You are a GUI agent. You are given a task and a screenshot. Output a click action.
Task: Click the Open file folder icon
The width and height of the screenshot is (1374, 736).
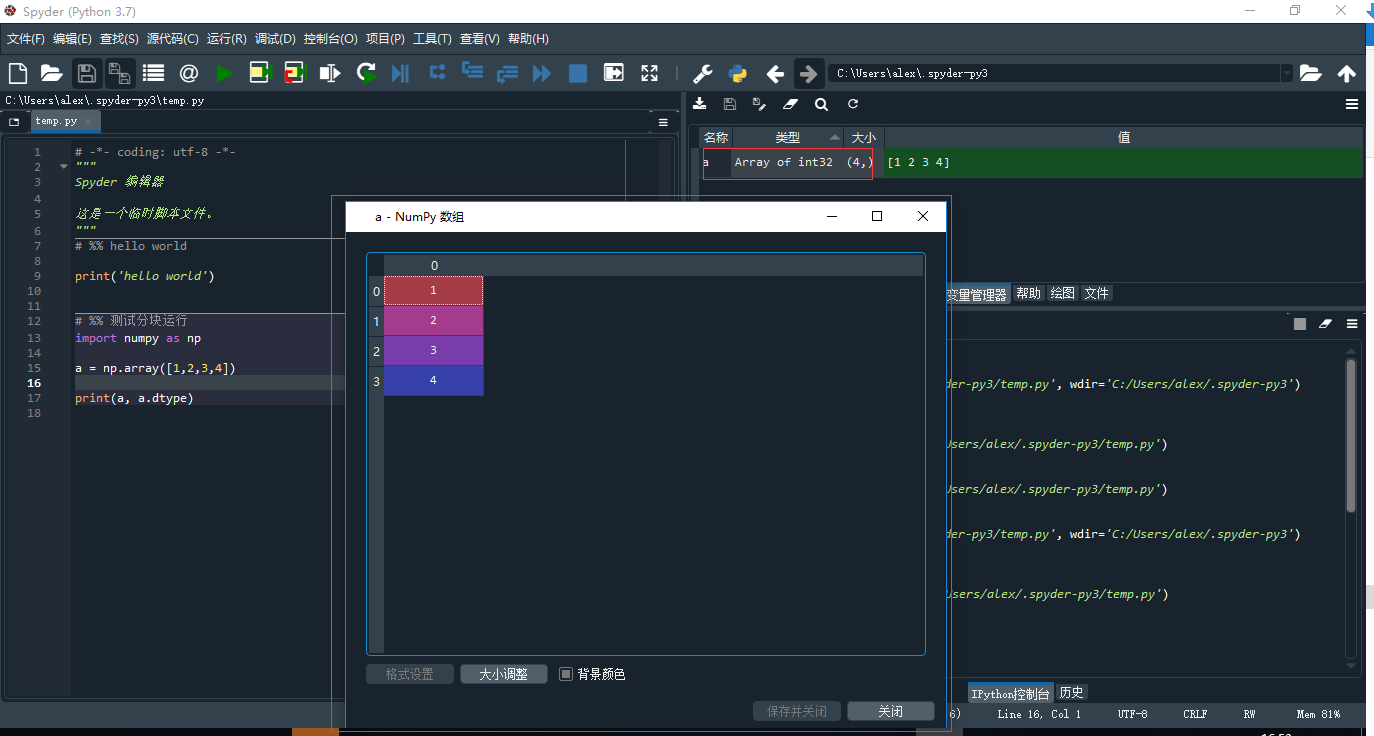point(51,73)
